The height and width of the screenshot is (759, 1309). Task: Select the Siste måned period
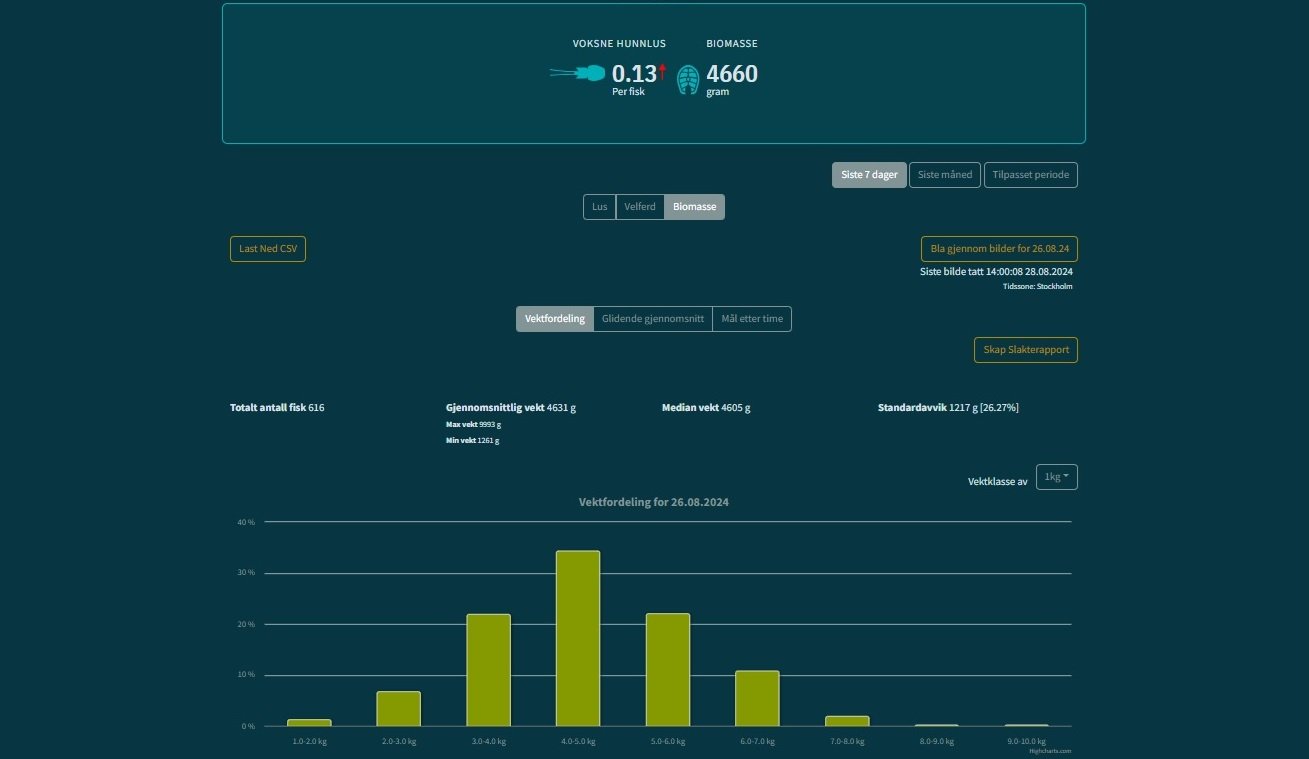(945, 175)
